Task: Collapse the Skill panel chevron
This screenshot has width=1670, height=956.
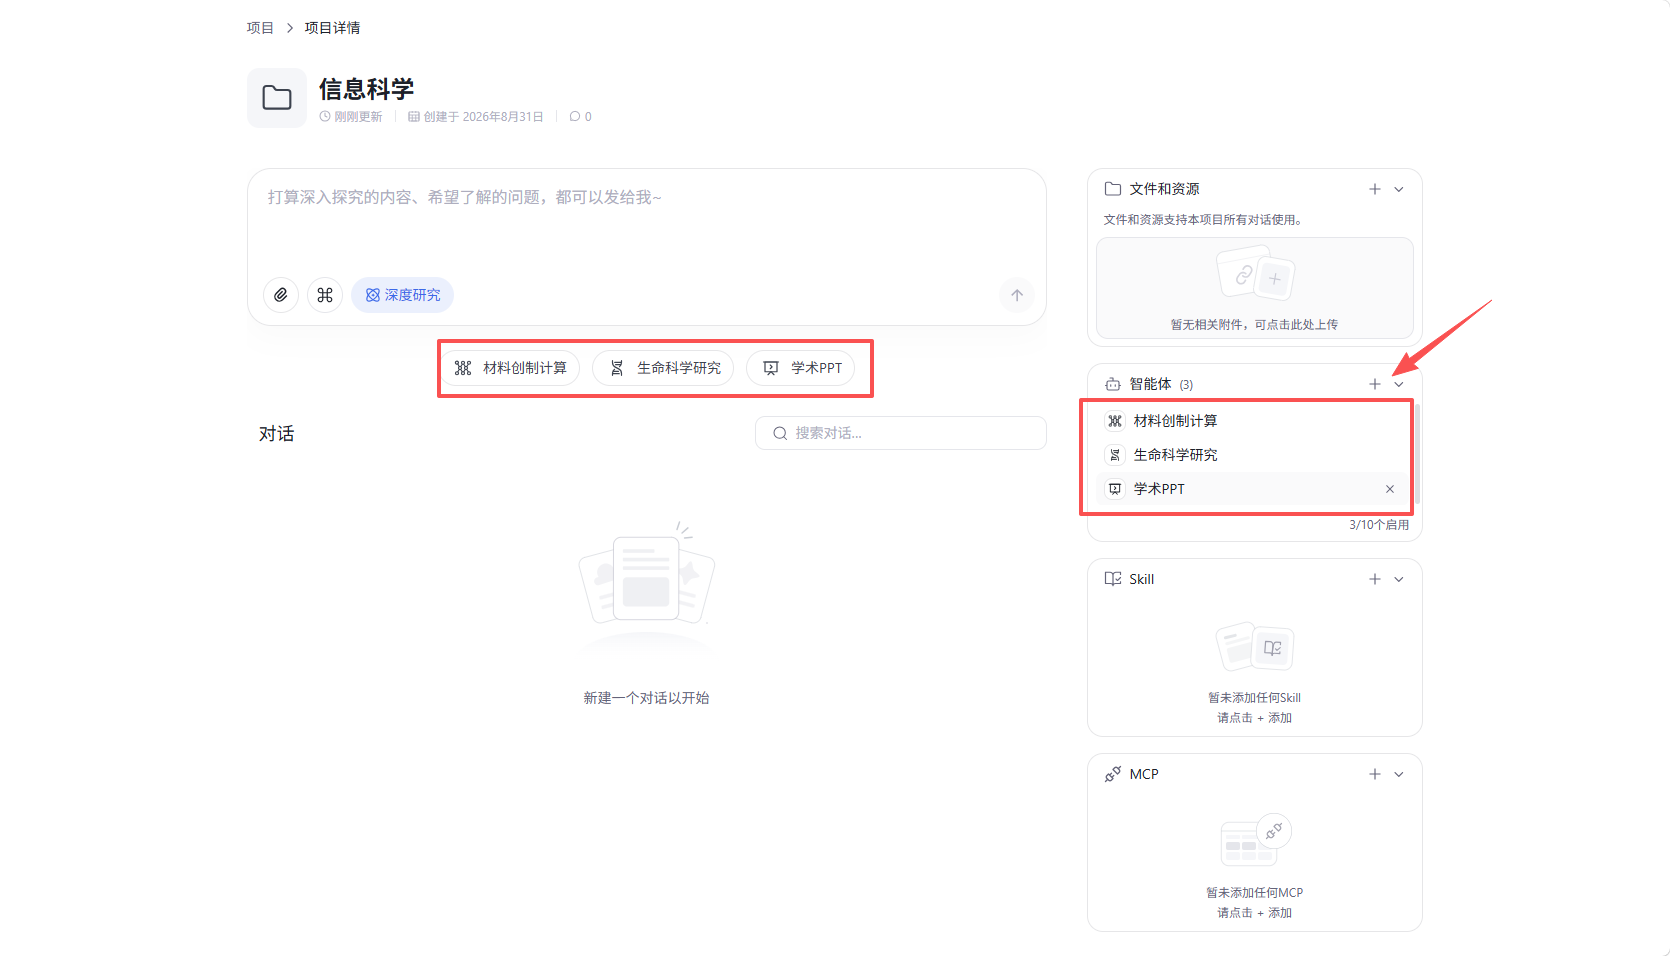Action: click(x=1399, y=579)
